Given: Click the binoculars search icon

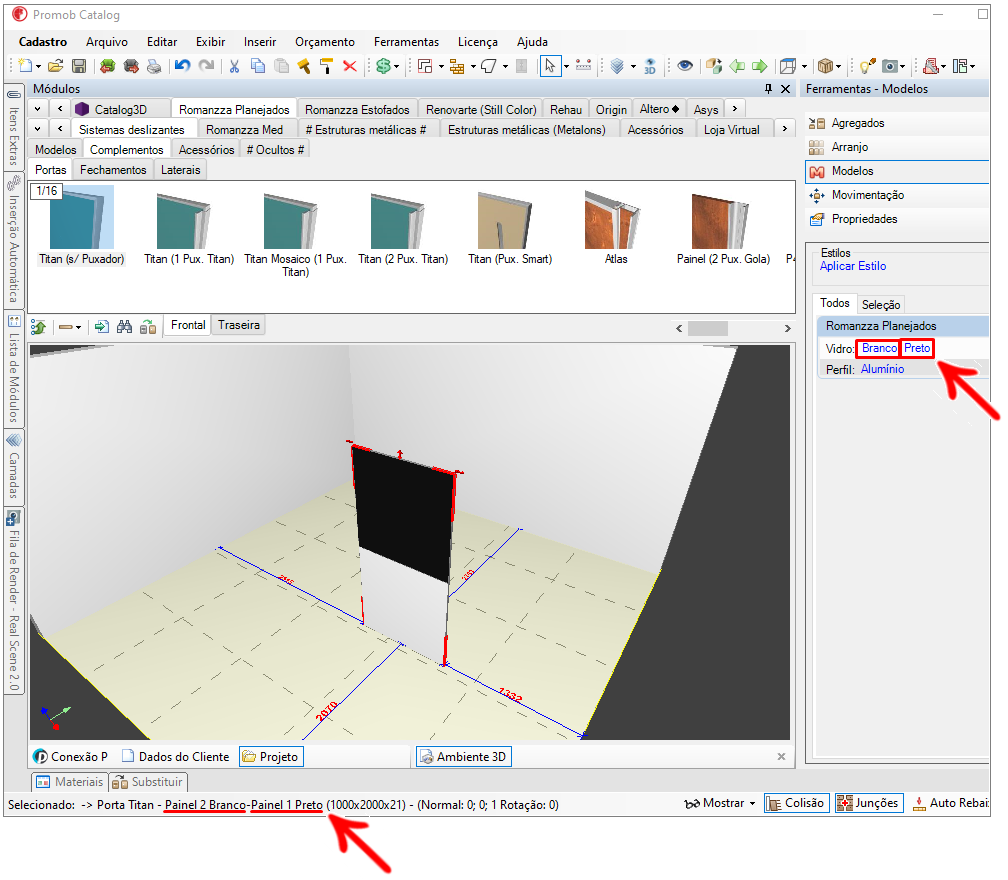Looking at the screenshot, I should (x=124, y=327).
